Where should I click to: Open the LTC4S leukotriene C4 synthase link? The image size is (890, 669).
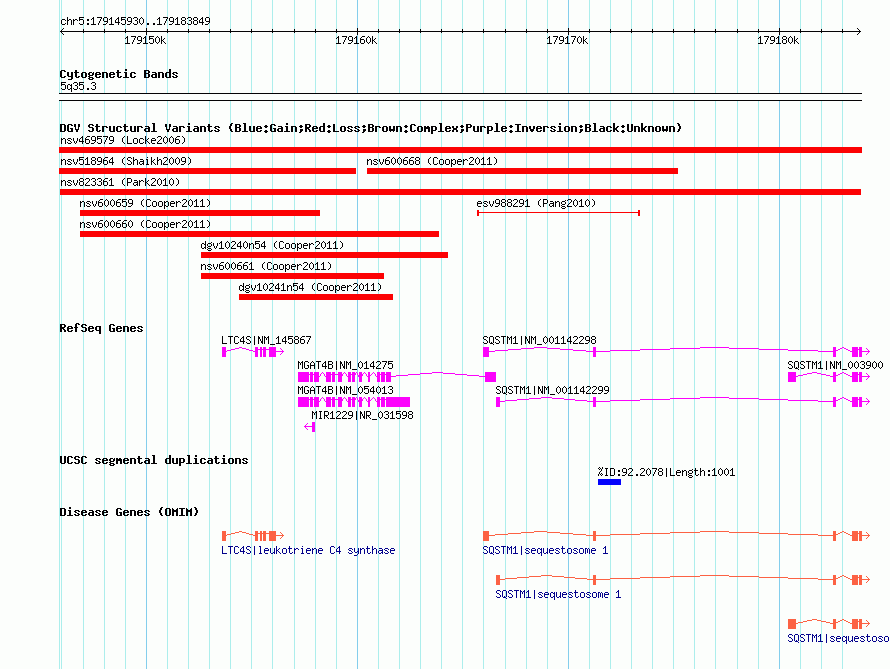click(308, 550)
